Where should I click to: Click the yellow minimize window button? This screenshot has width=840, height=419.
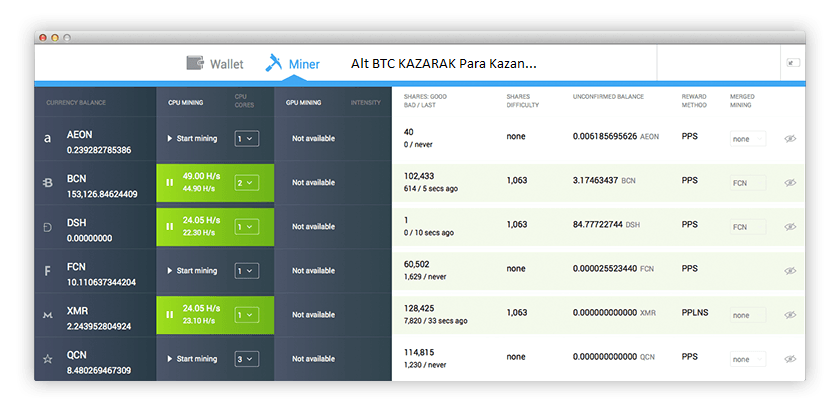coord(55,38)
